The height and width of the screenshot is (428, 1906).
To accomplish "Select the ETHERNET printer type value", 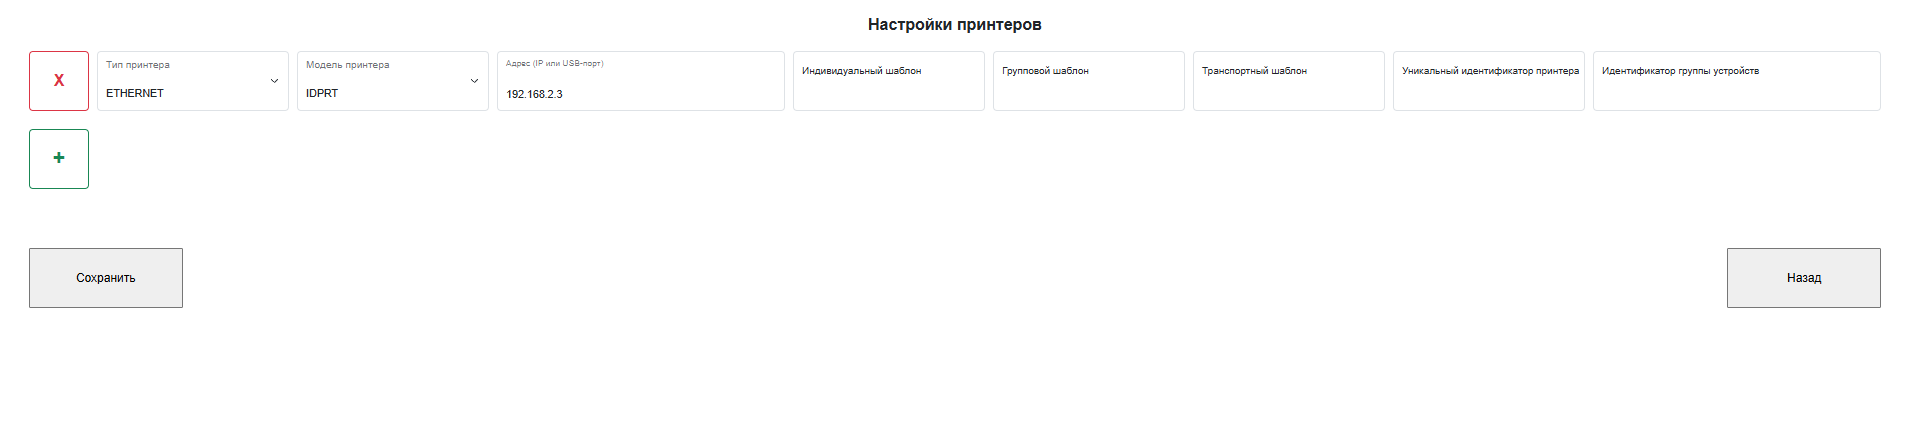I will 135,93.
